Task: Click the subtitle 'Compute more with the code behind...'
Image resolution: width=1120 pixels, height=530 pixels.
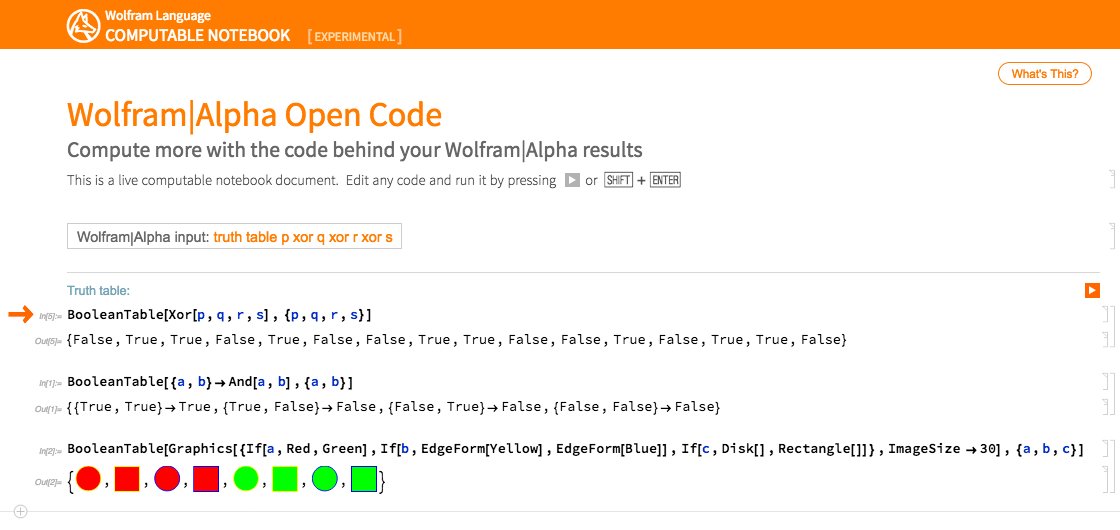Action: (354, 151)
